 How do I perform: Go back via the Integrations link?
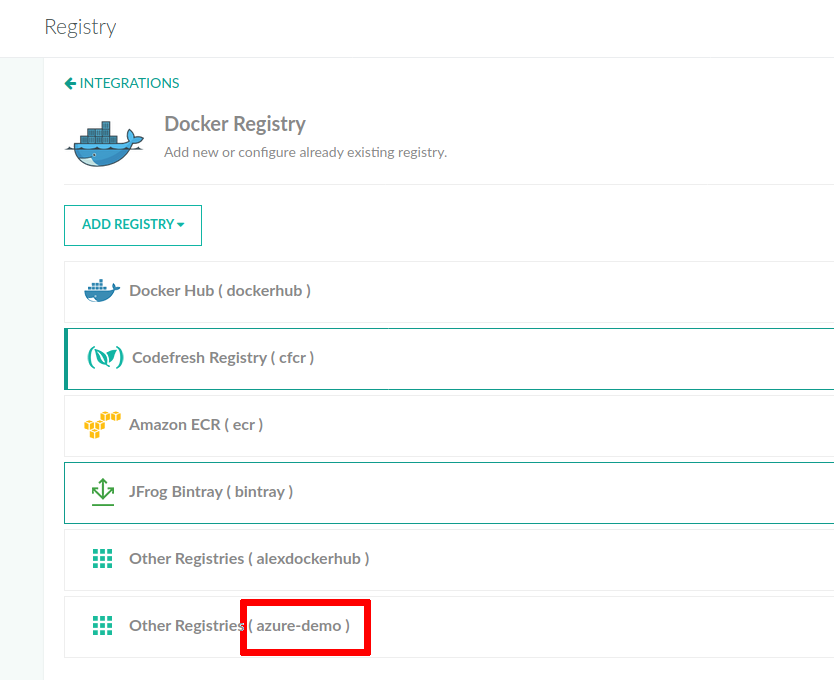click(129, 83)
